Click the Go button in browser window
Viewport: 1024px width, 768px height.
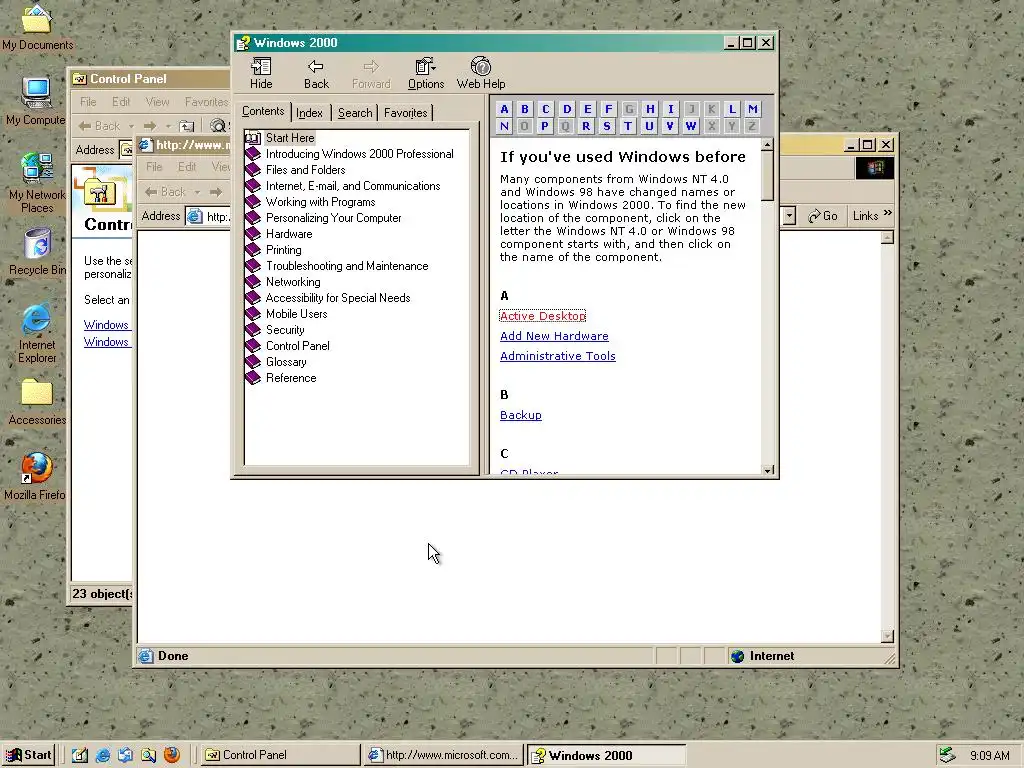point(822,216)
